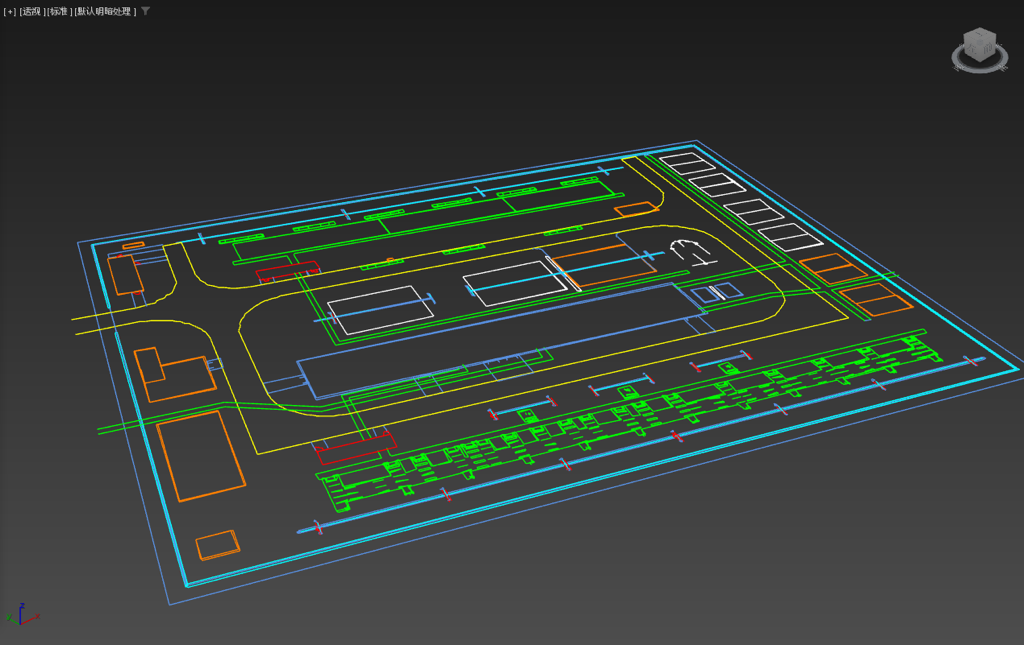Click the viewport filter funnel icon

coord(146,11)
